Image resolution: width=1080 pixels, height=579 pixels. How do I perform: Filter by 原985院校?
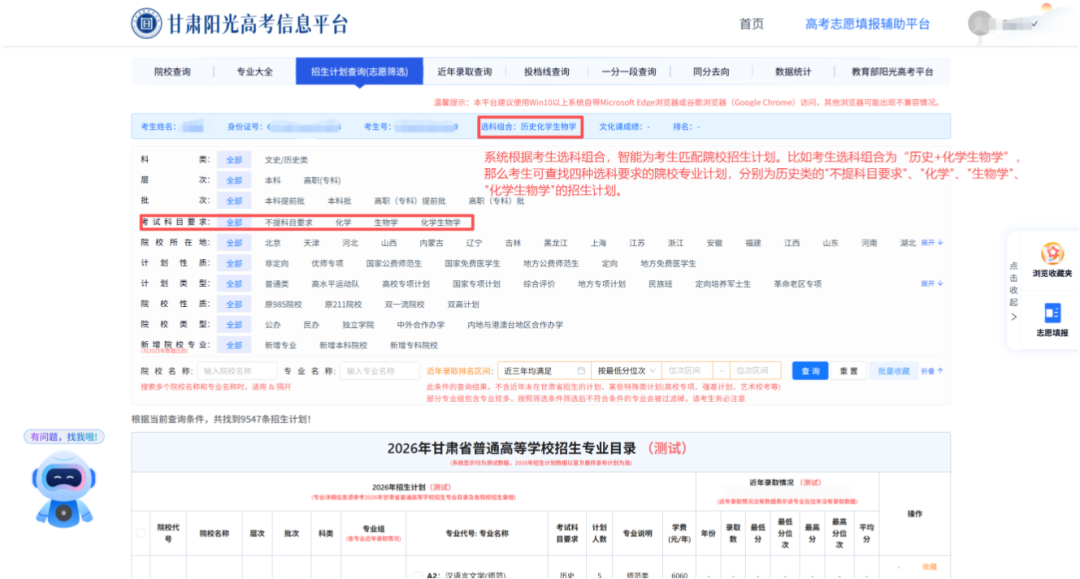[x=283, y=304]
